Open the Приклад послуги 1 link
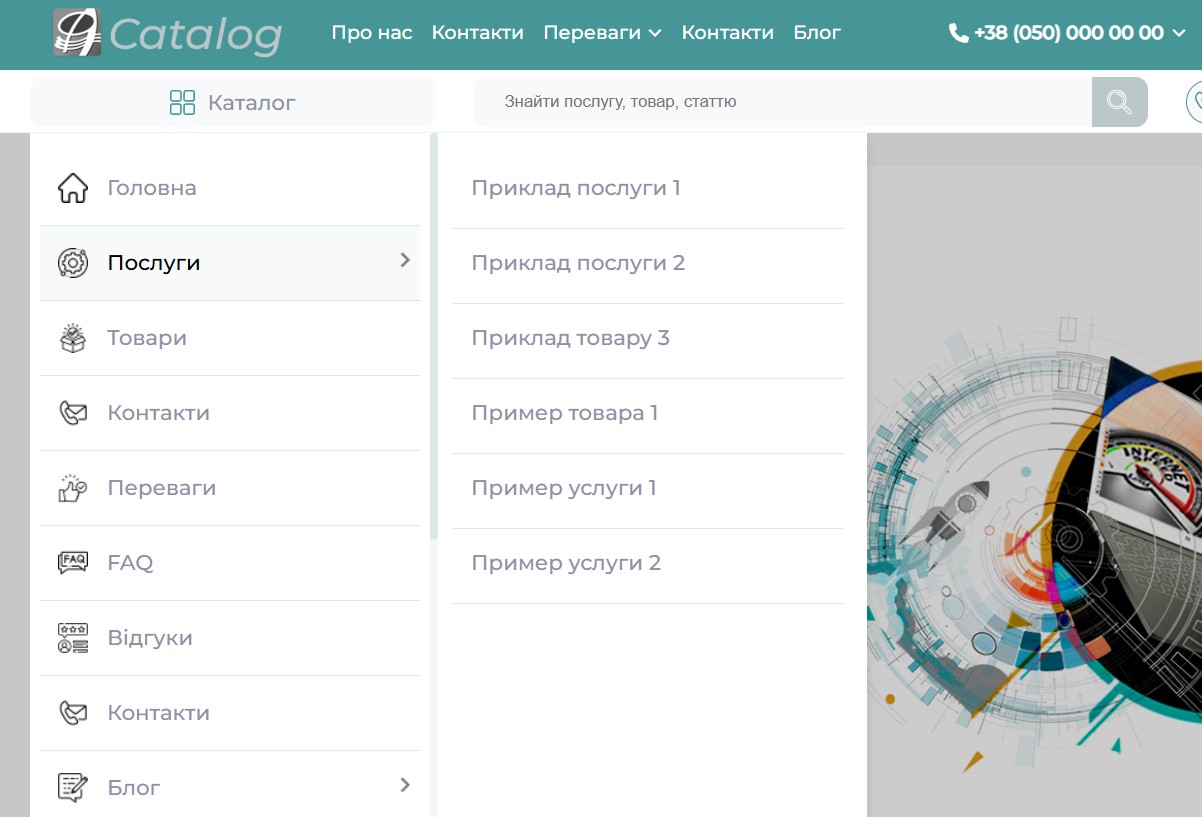The image size is (1202, 817). pos(576,188)
